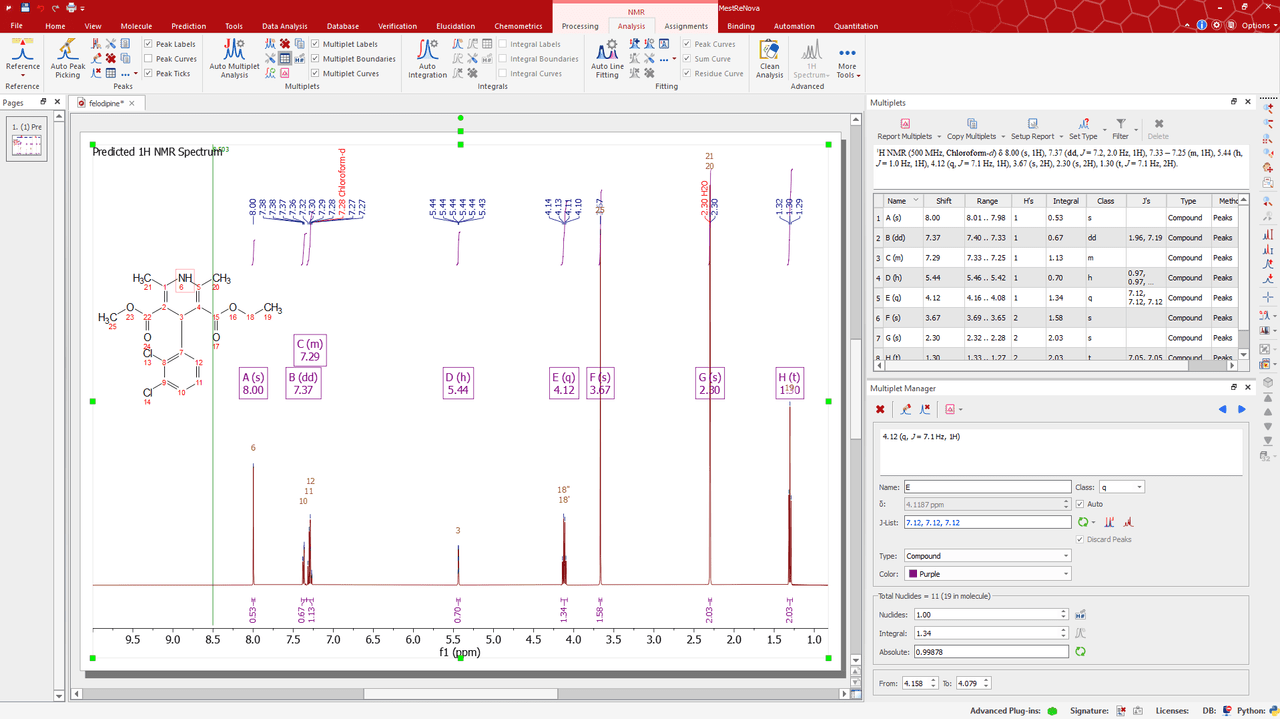Launch Auto Line Fitting

607,60
